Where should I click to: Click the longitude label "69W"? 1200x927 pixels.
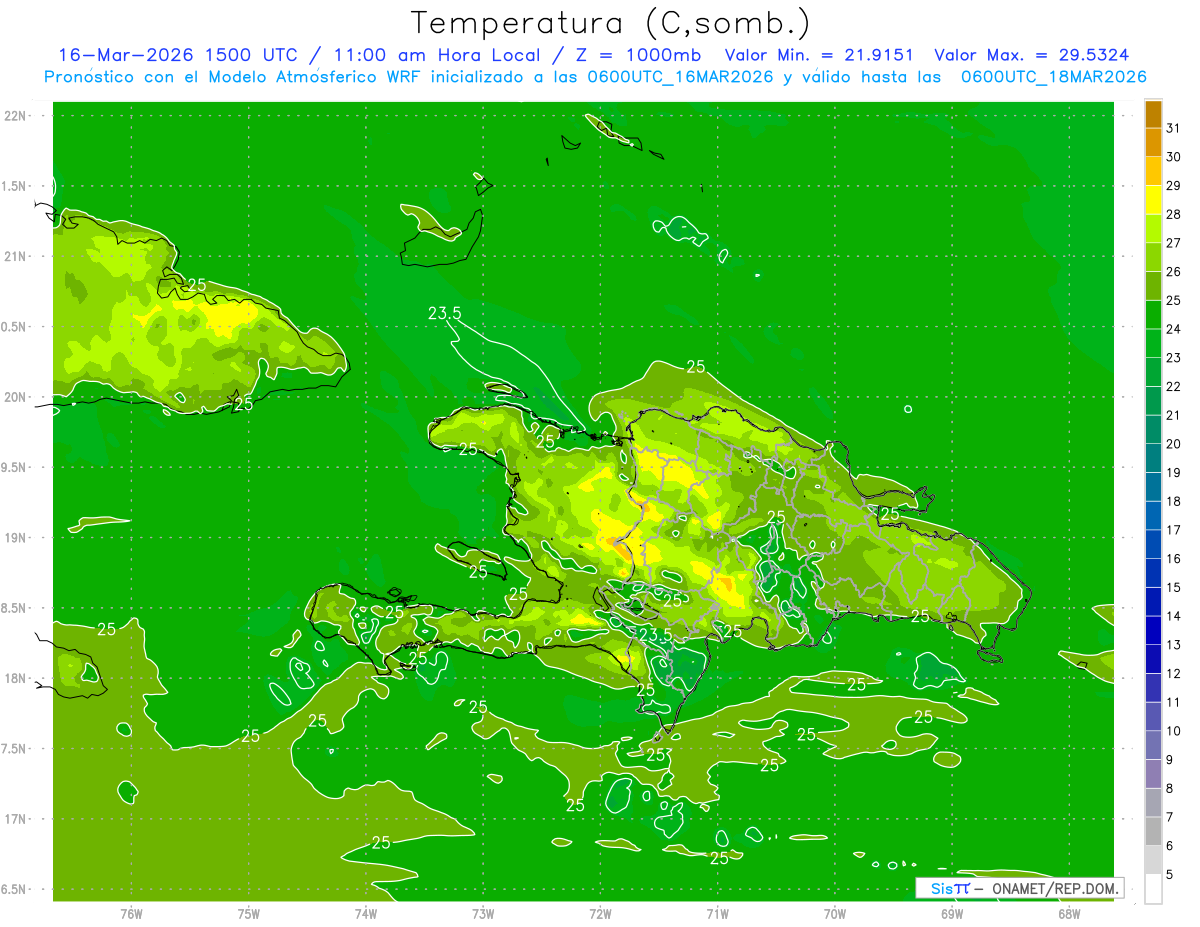coord(952,914)
